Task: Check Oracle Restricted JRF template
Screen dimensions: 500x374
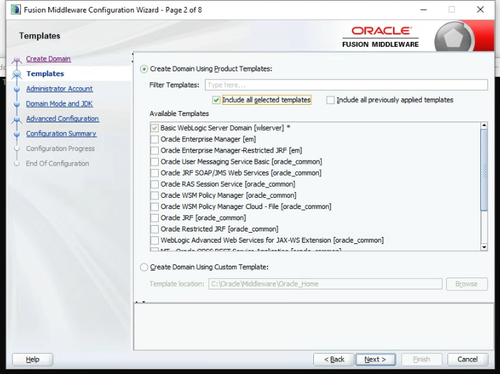Action: click(155, 229)
